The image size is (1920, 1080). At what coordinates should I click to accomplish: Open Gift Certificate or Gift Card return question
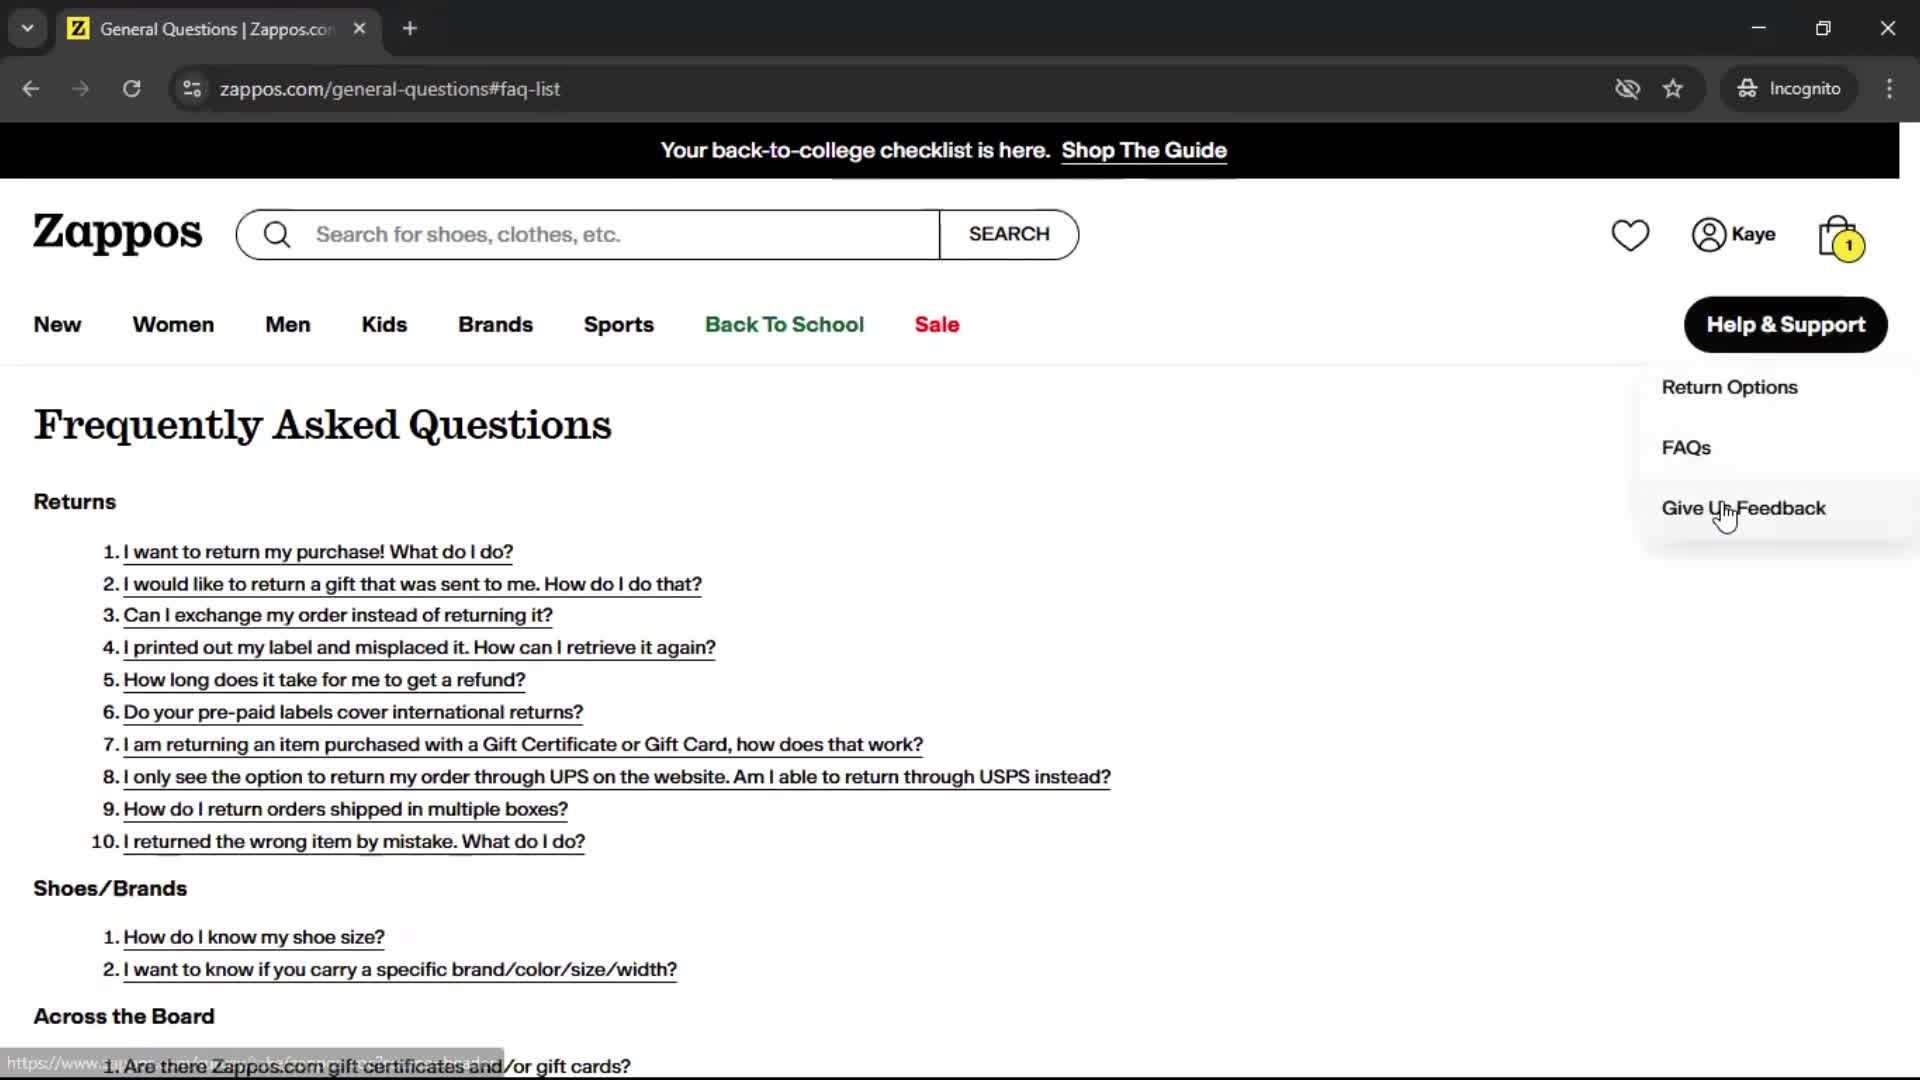pyautogui.click(x=523, y=745)
